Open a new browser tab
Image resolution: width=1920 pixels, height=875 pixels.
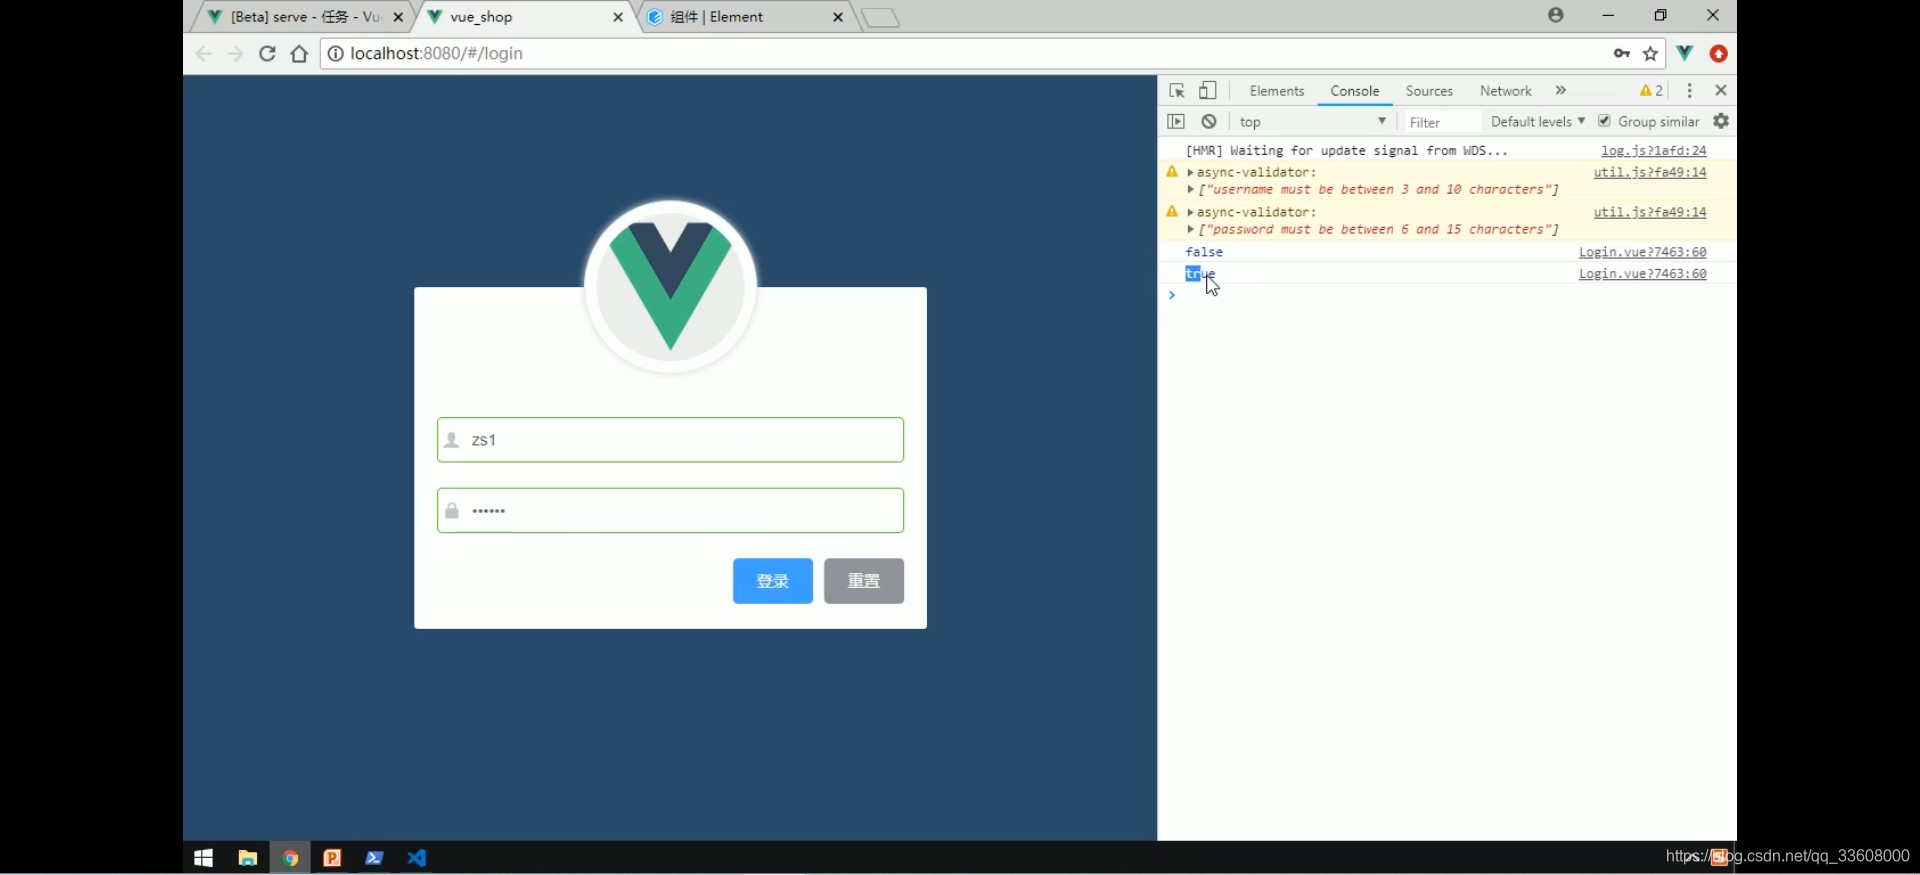880,18
